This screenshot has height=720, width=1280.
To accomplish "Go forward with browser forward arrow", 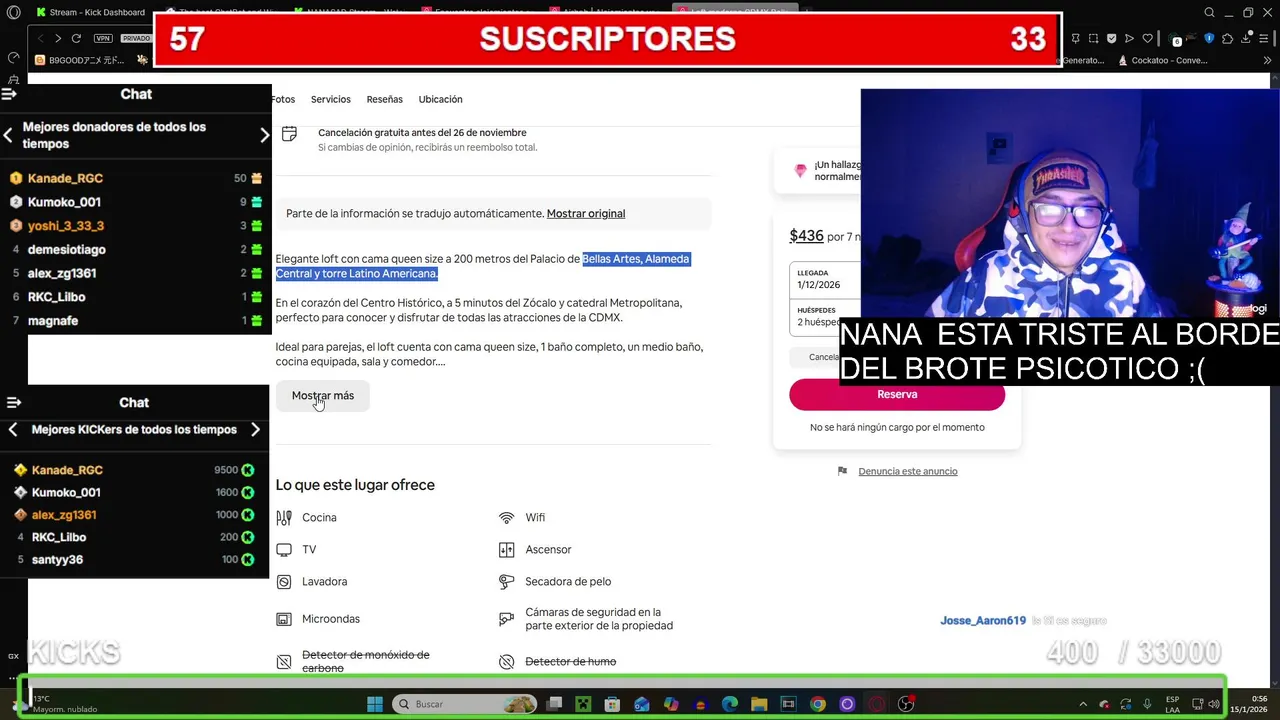I will [58, 38].
